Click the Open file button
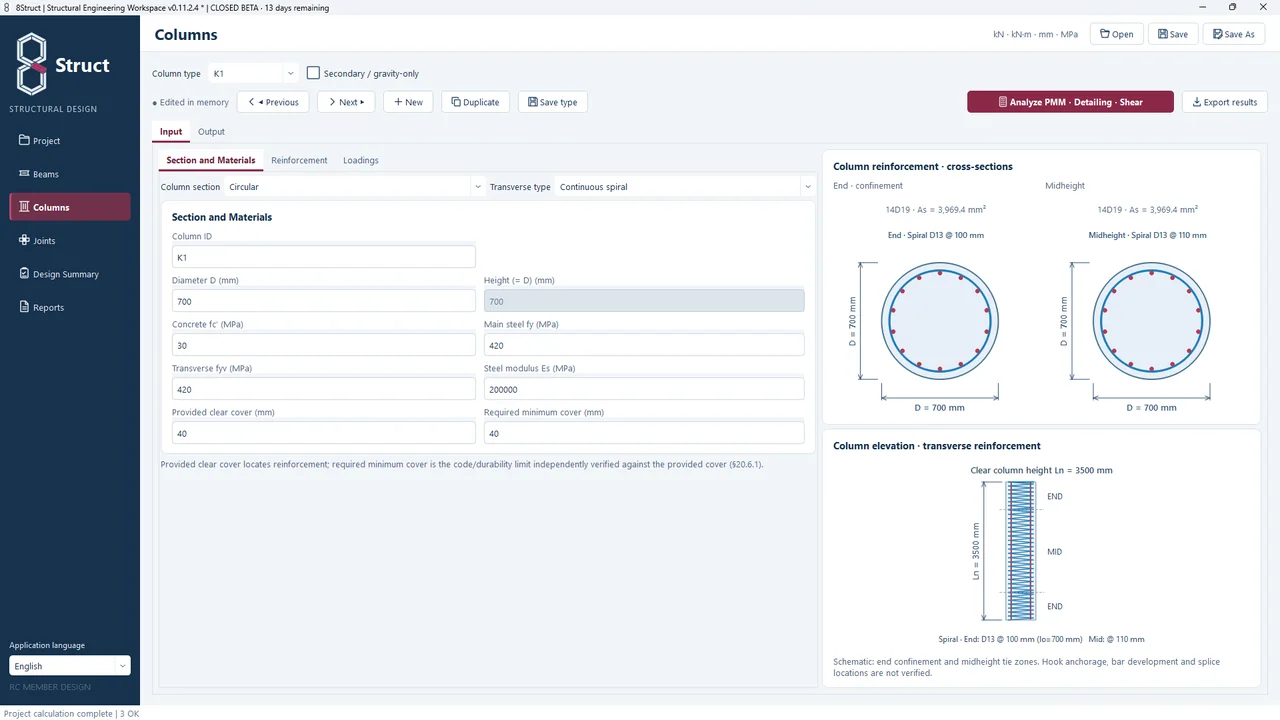Viewport: 1280px width, 720px height. point(1116,34)
